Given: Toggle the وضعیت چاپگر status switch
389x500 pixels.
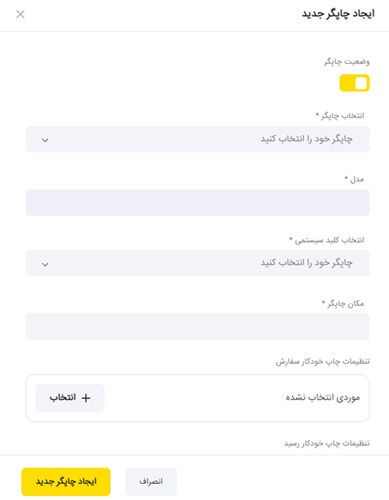Looking at the screenshot, I should click(x=354, y=83).
